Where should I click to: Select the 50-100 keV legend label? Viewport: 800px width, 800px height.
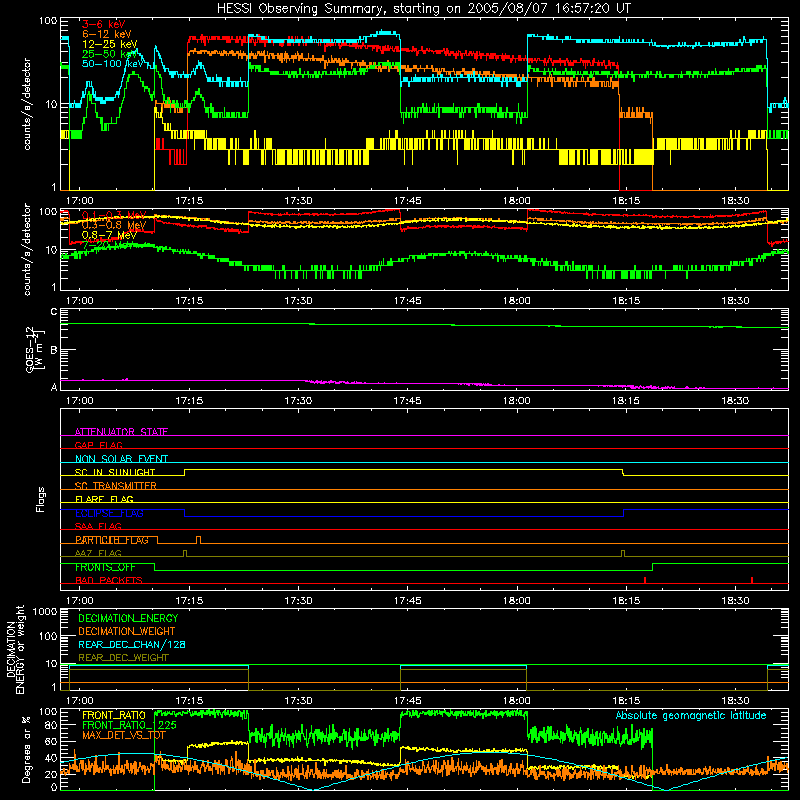[113, 63]
